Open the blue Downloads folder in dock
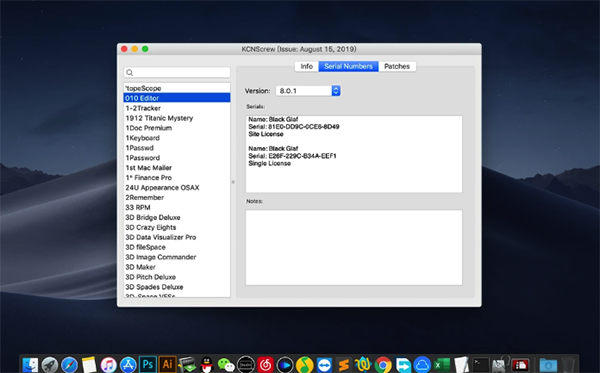This screenshot has height=373, width=600. [548, 365]
